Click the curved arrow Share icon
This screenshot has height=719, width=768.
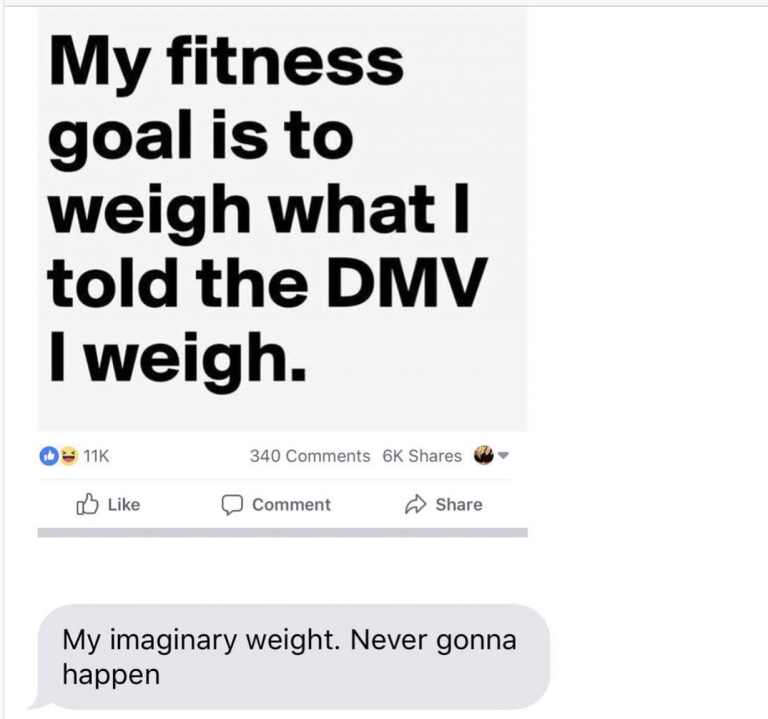point(415,504)
